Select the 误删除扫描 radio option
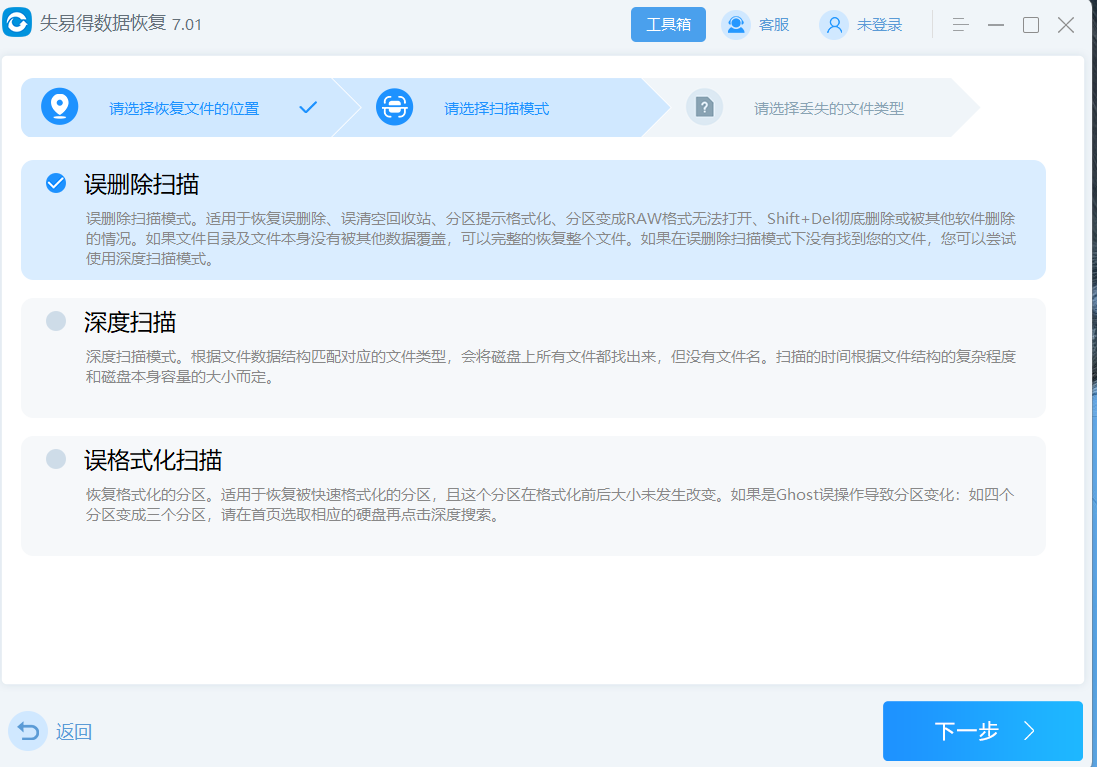This screenshot has height=767, width=1097. click(x=56, y=183)
